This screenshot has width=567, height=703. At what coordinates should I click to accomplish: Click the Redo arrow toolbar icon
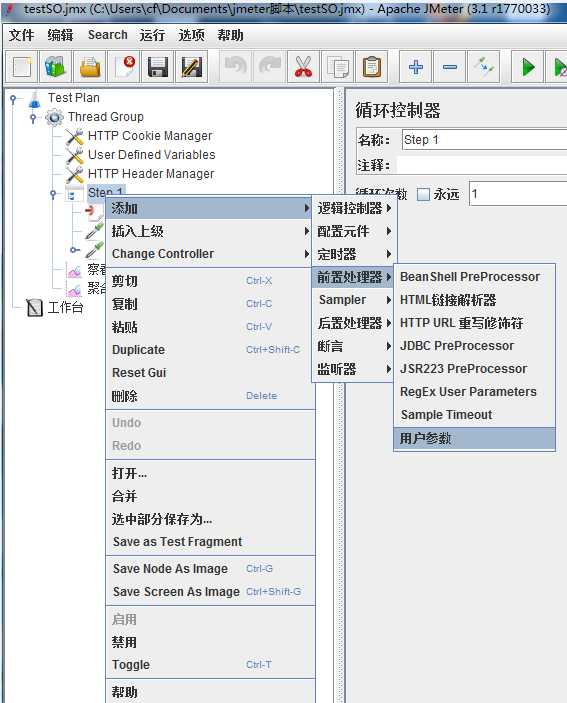coord(269,67)
